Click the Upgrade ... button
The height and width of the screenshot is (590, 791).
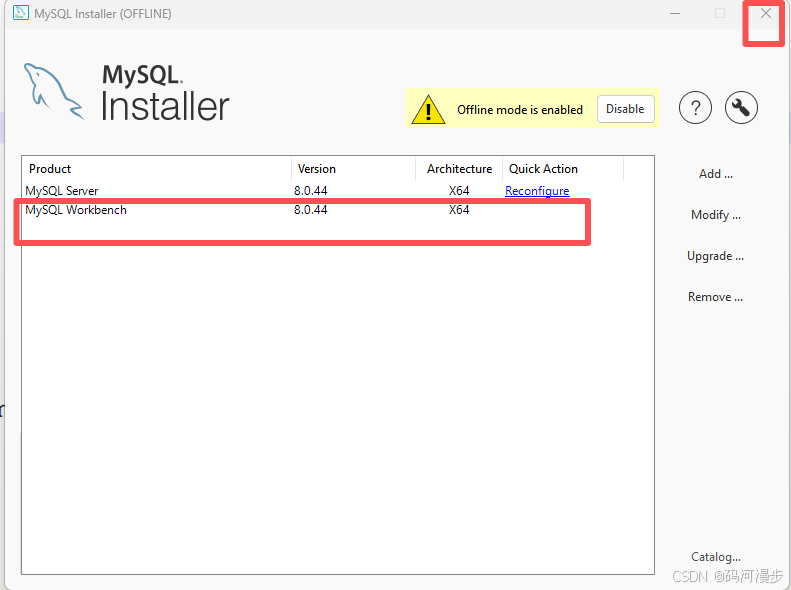[x=715, y=256]
